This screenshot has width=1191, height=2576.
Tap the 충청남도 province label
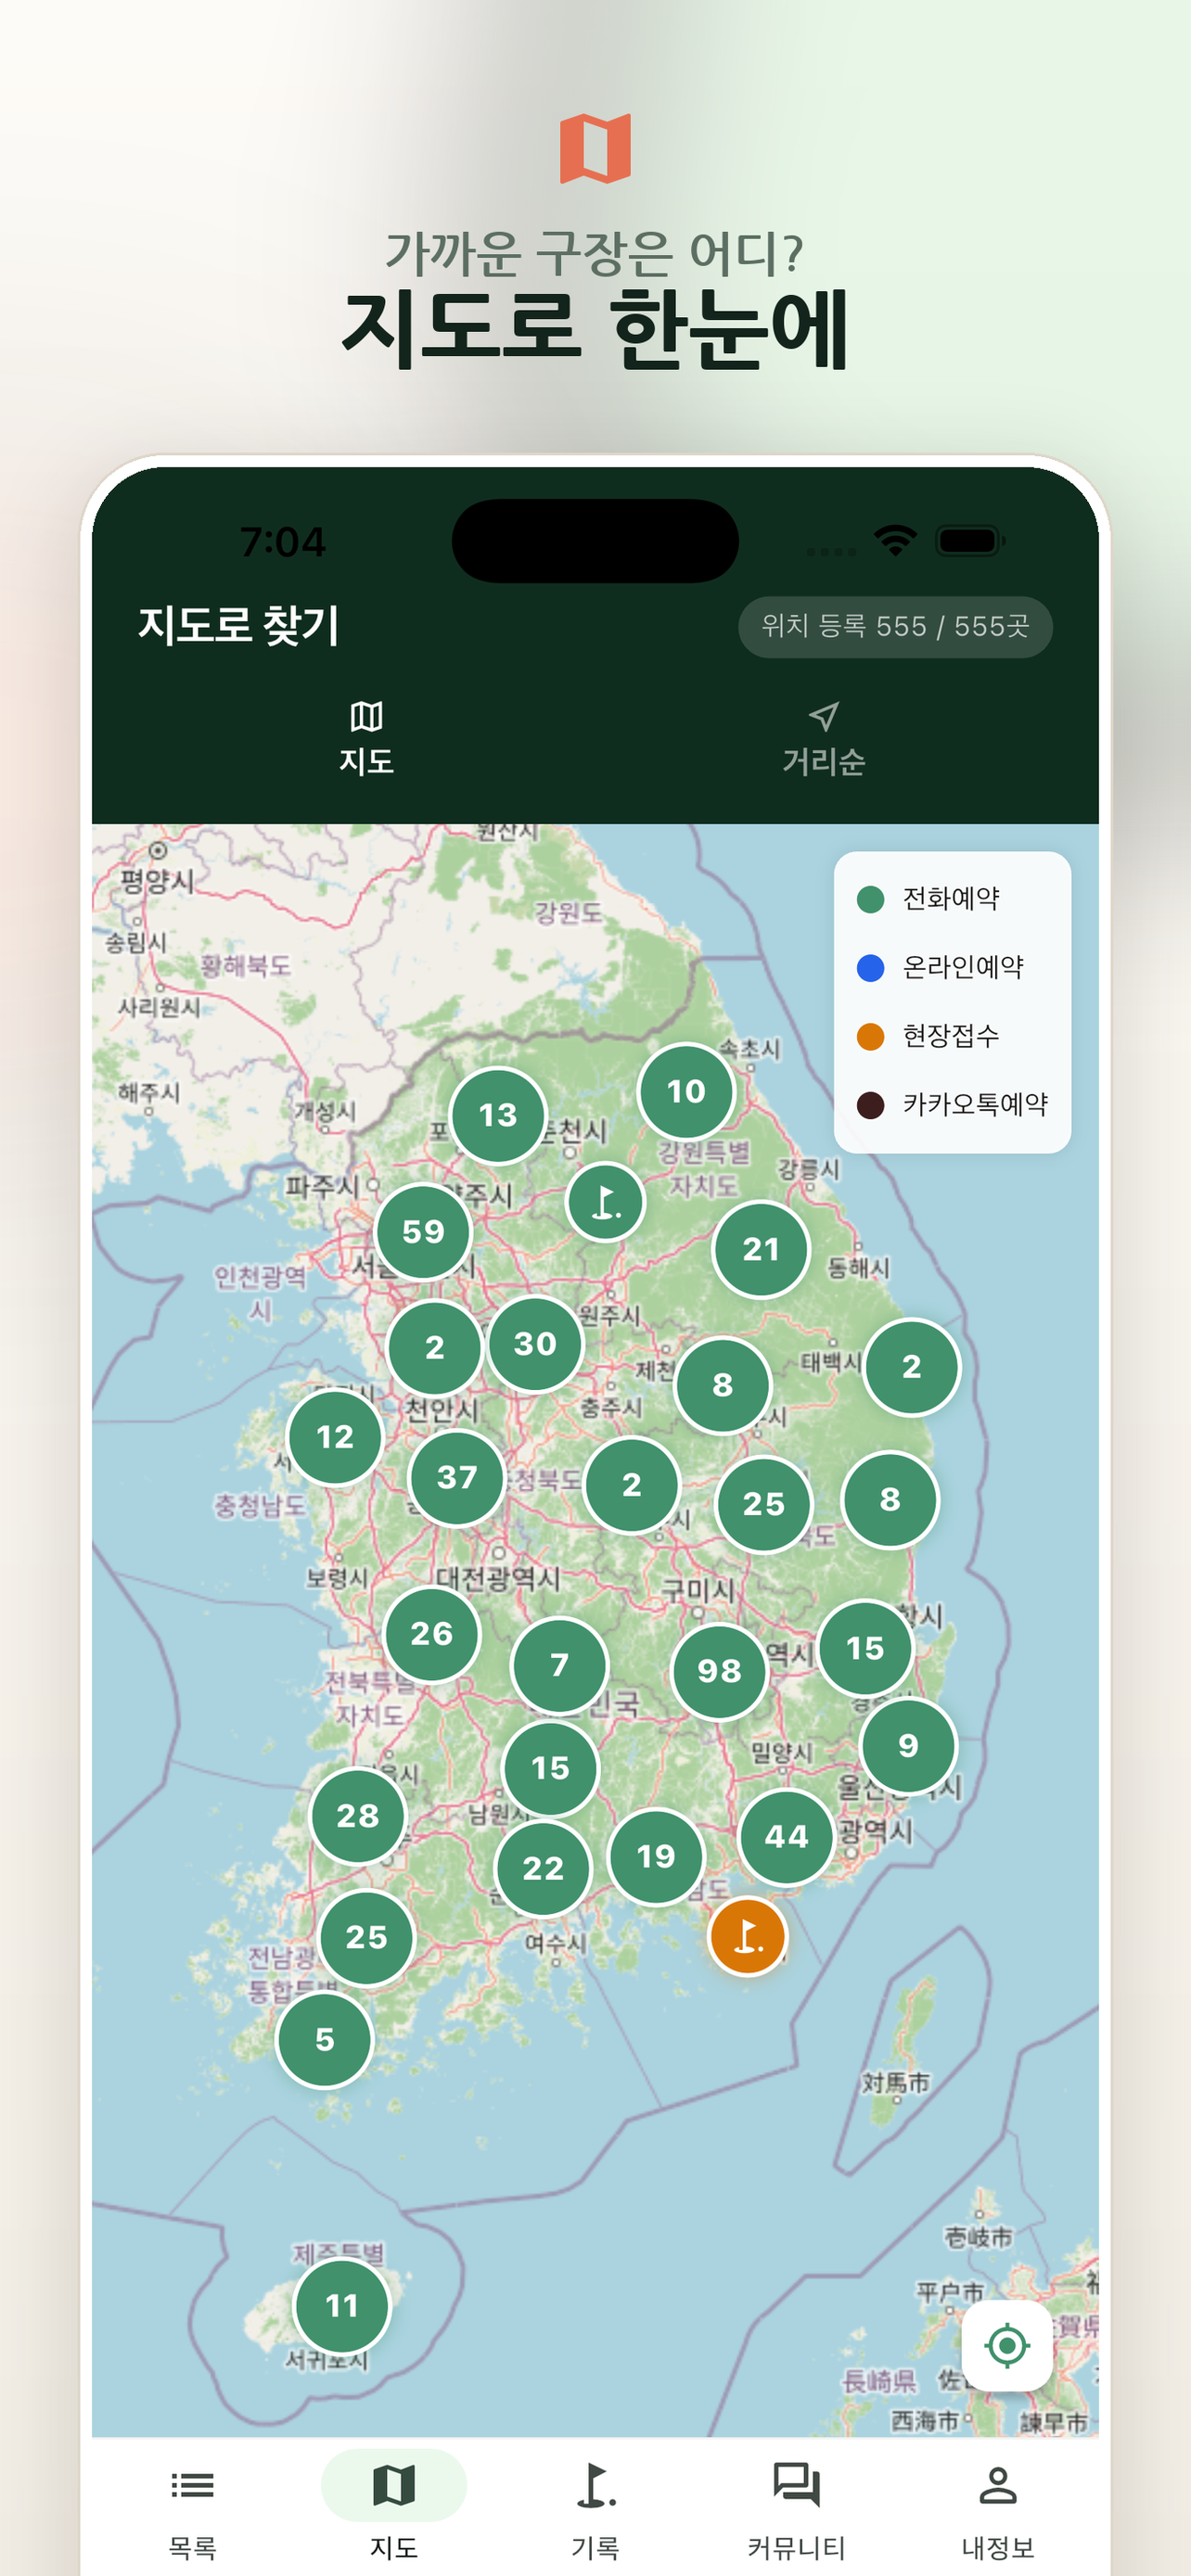point(260,1505)
